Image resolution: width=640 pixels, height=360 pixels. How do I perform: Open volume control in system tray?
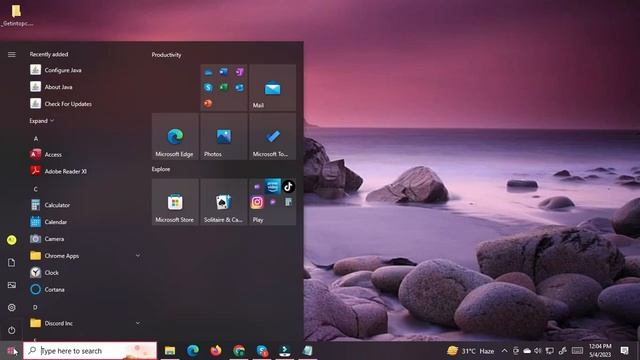coord(538,351)
